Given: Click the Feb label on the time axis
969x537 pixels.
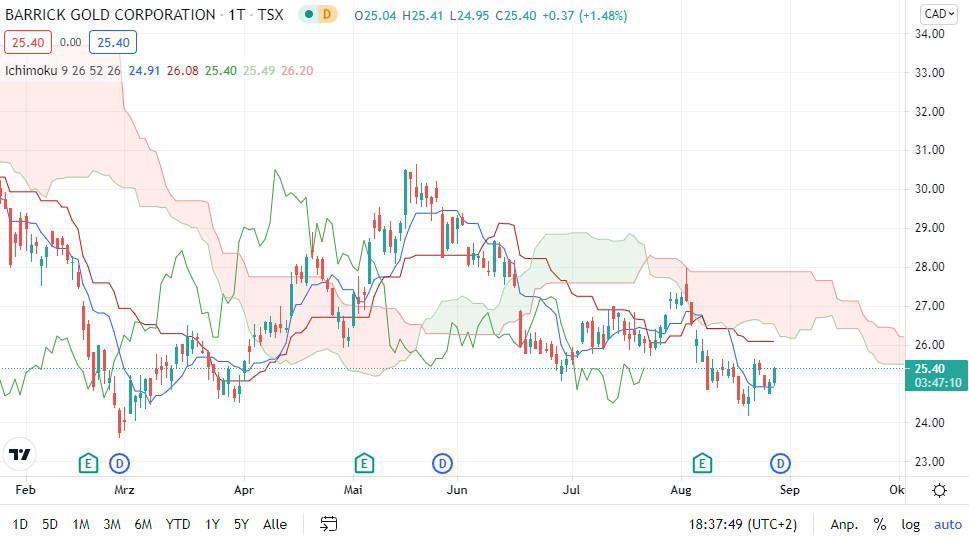Looking at the screenshot, I should click(x=25, y=490).
